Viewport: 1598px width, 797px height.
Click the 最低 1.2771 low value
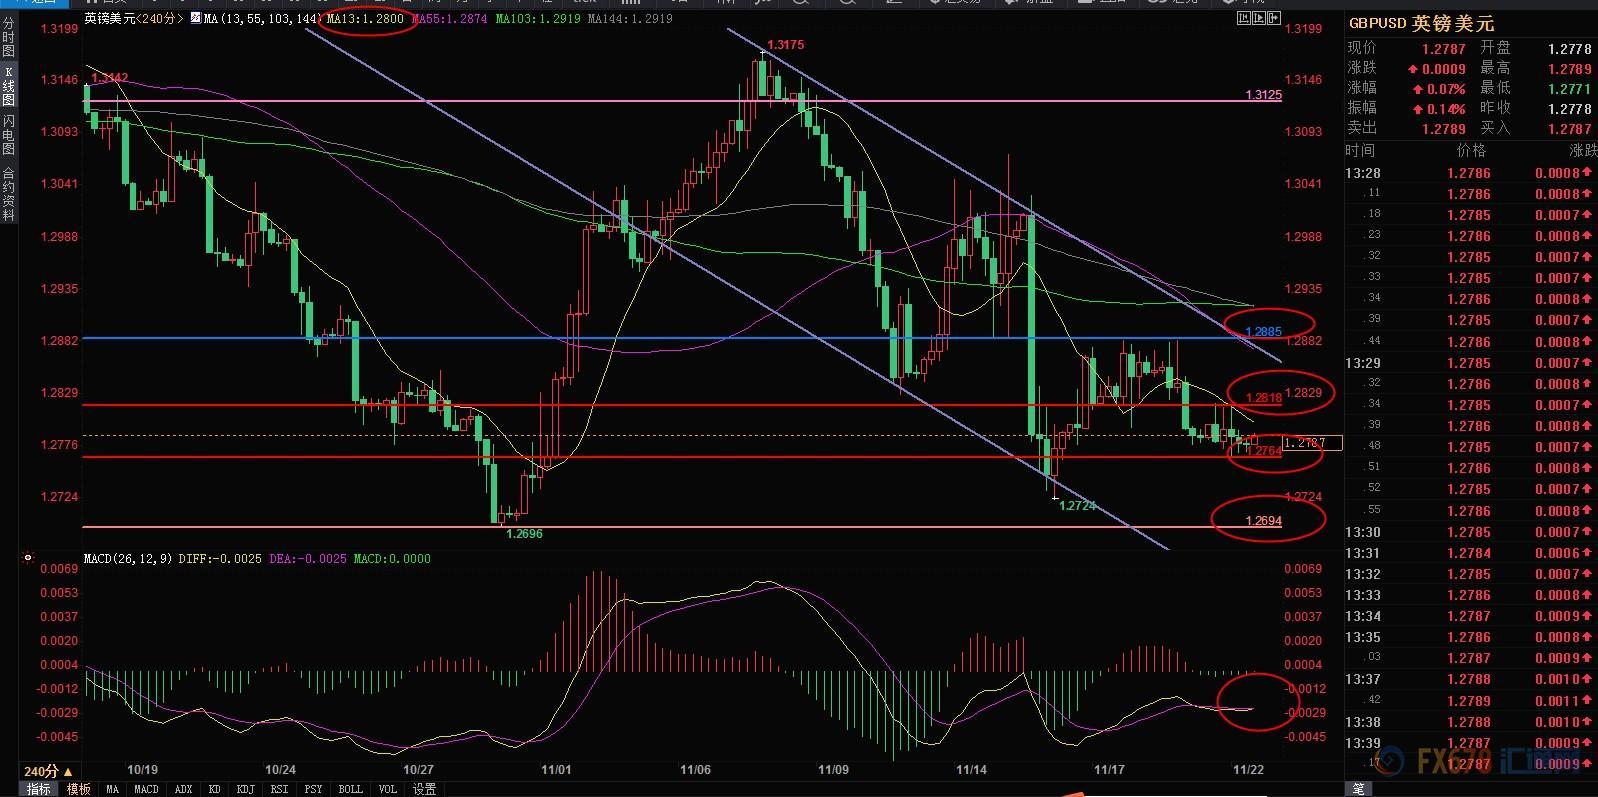click(x=1569, y=88)
